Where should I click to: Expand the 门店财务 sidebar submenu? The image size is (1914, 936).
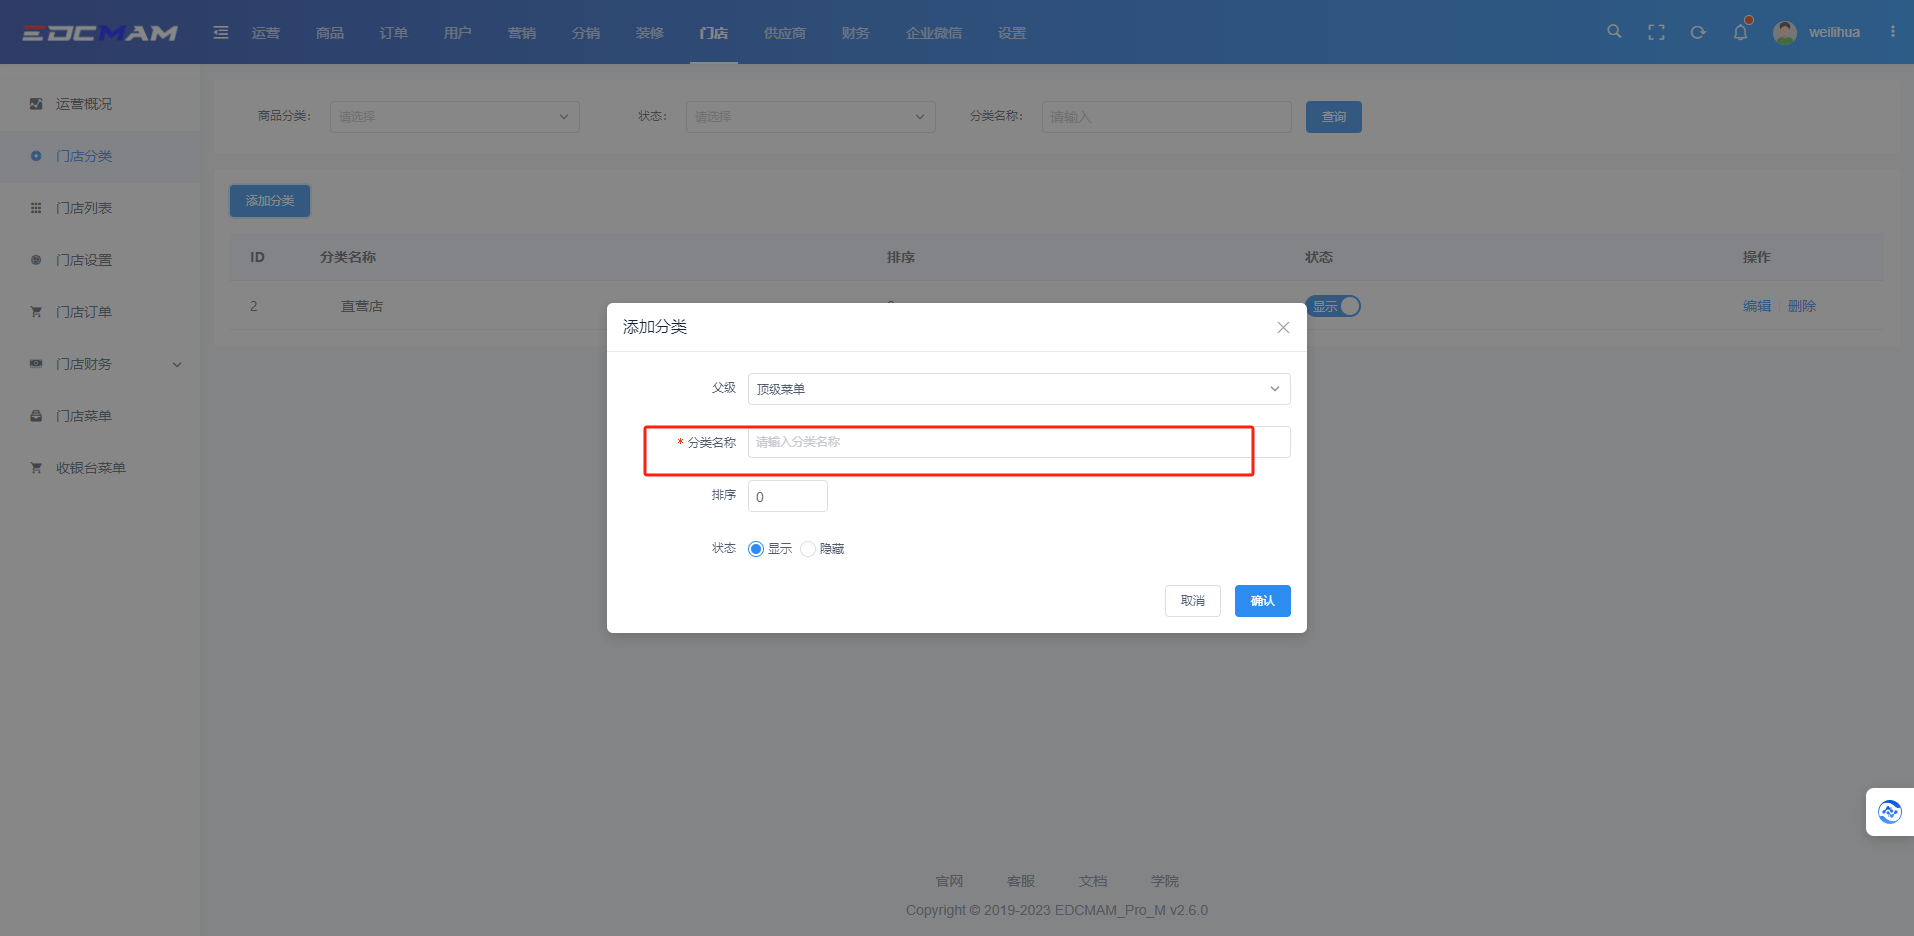(x=105, y=364)
